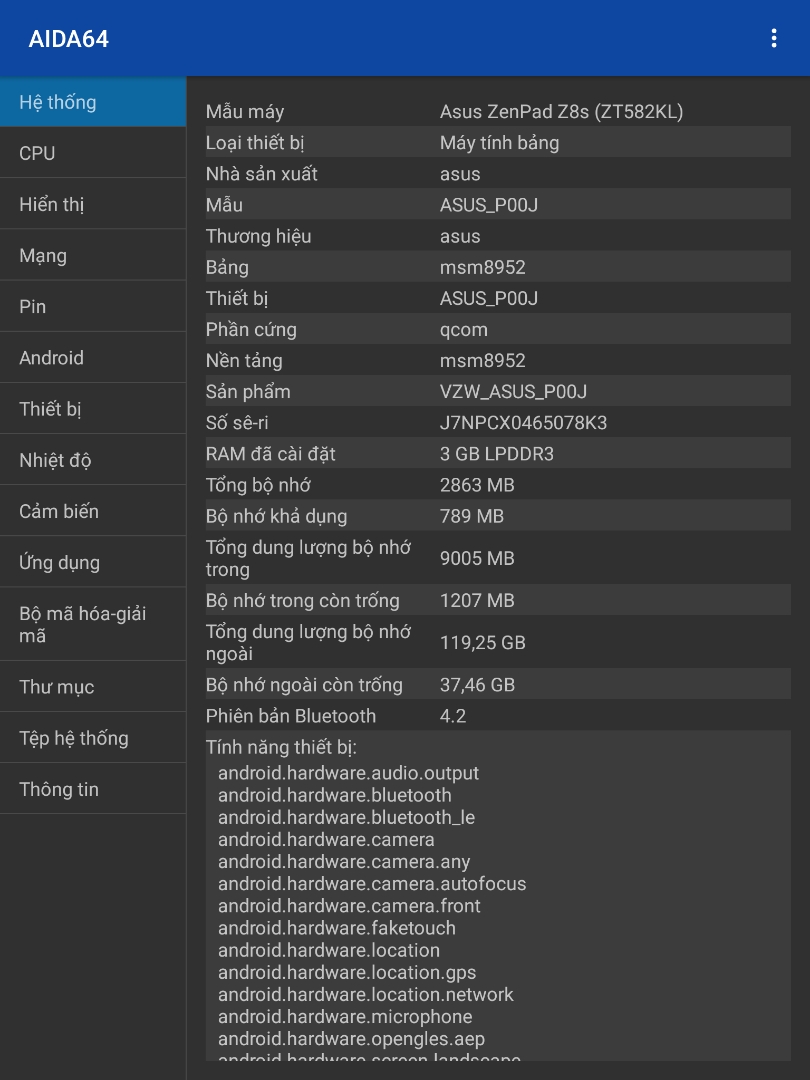Open the Nhiệt độ section
Screen dimensions: 810x1080
click(93, 459)
